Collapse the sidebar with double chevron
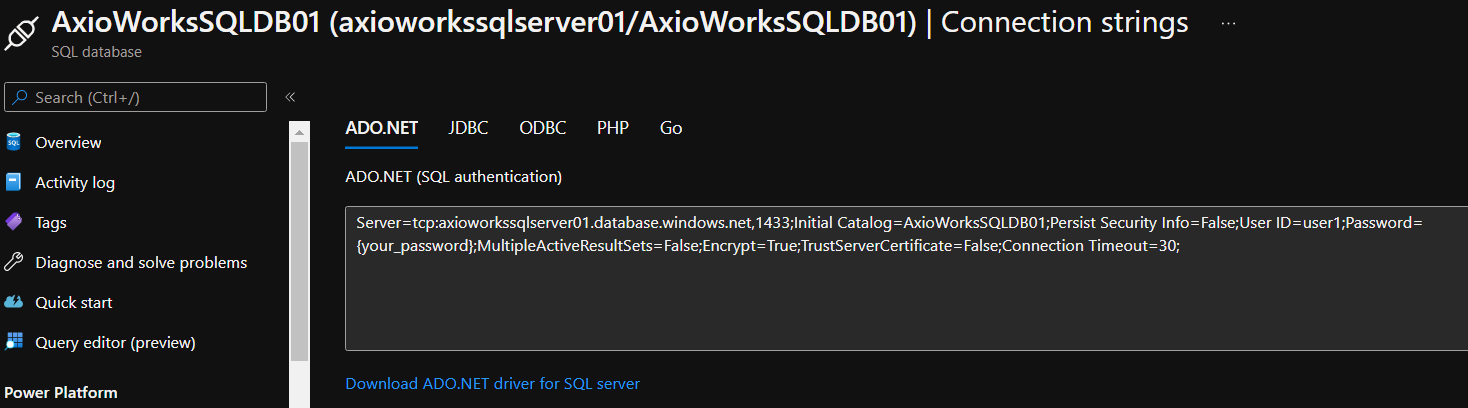Image resolution: width=1468 pixels, height=408 pixels. click(x=290, y=97)
